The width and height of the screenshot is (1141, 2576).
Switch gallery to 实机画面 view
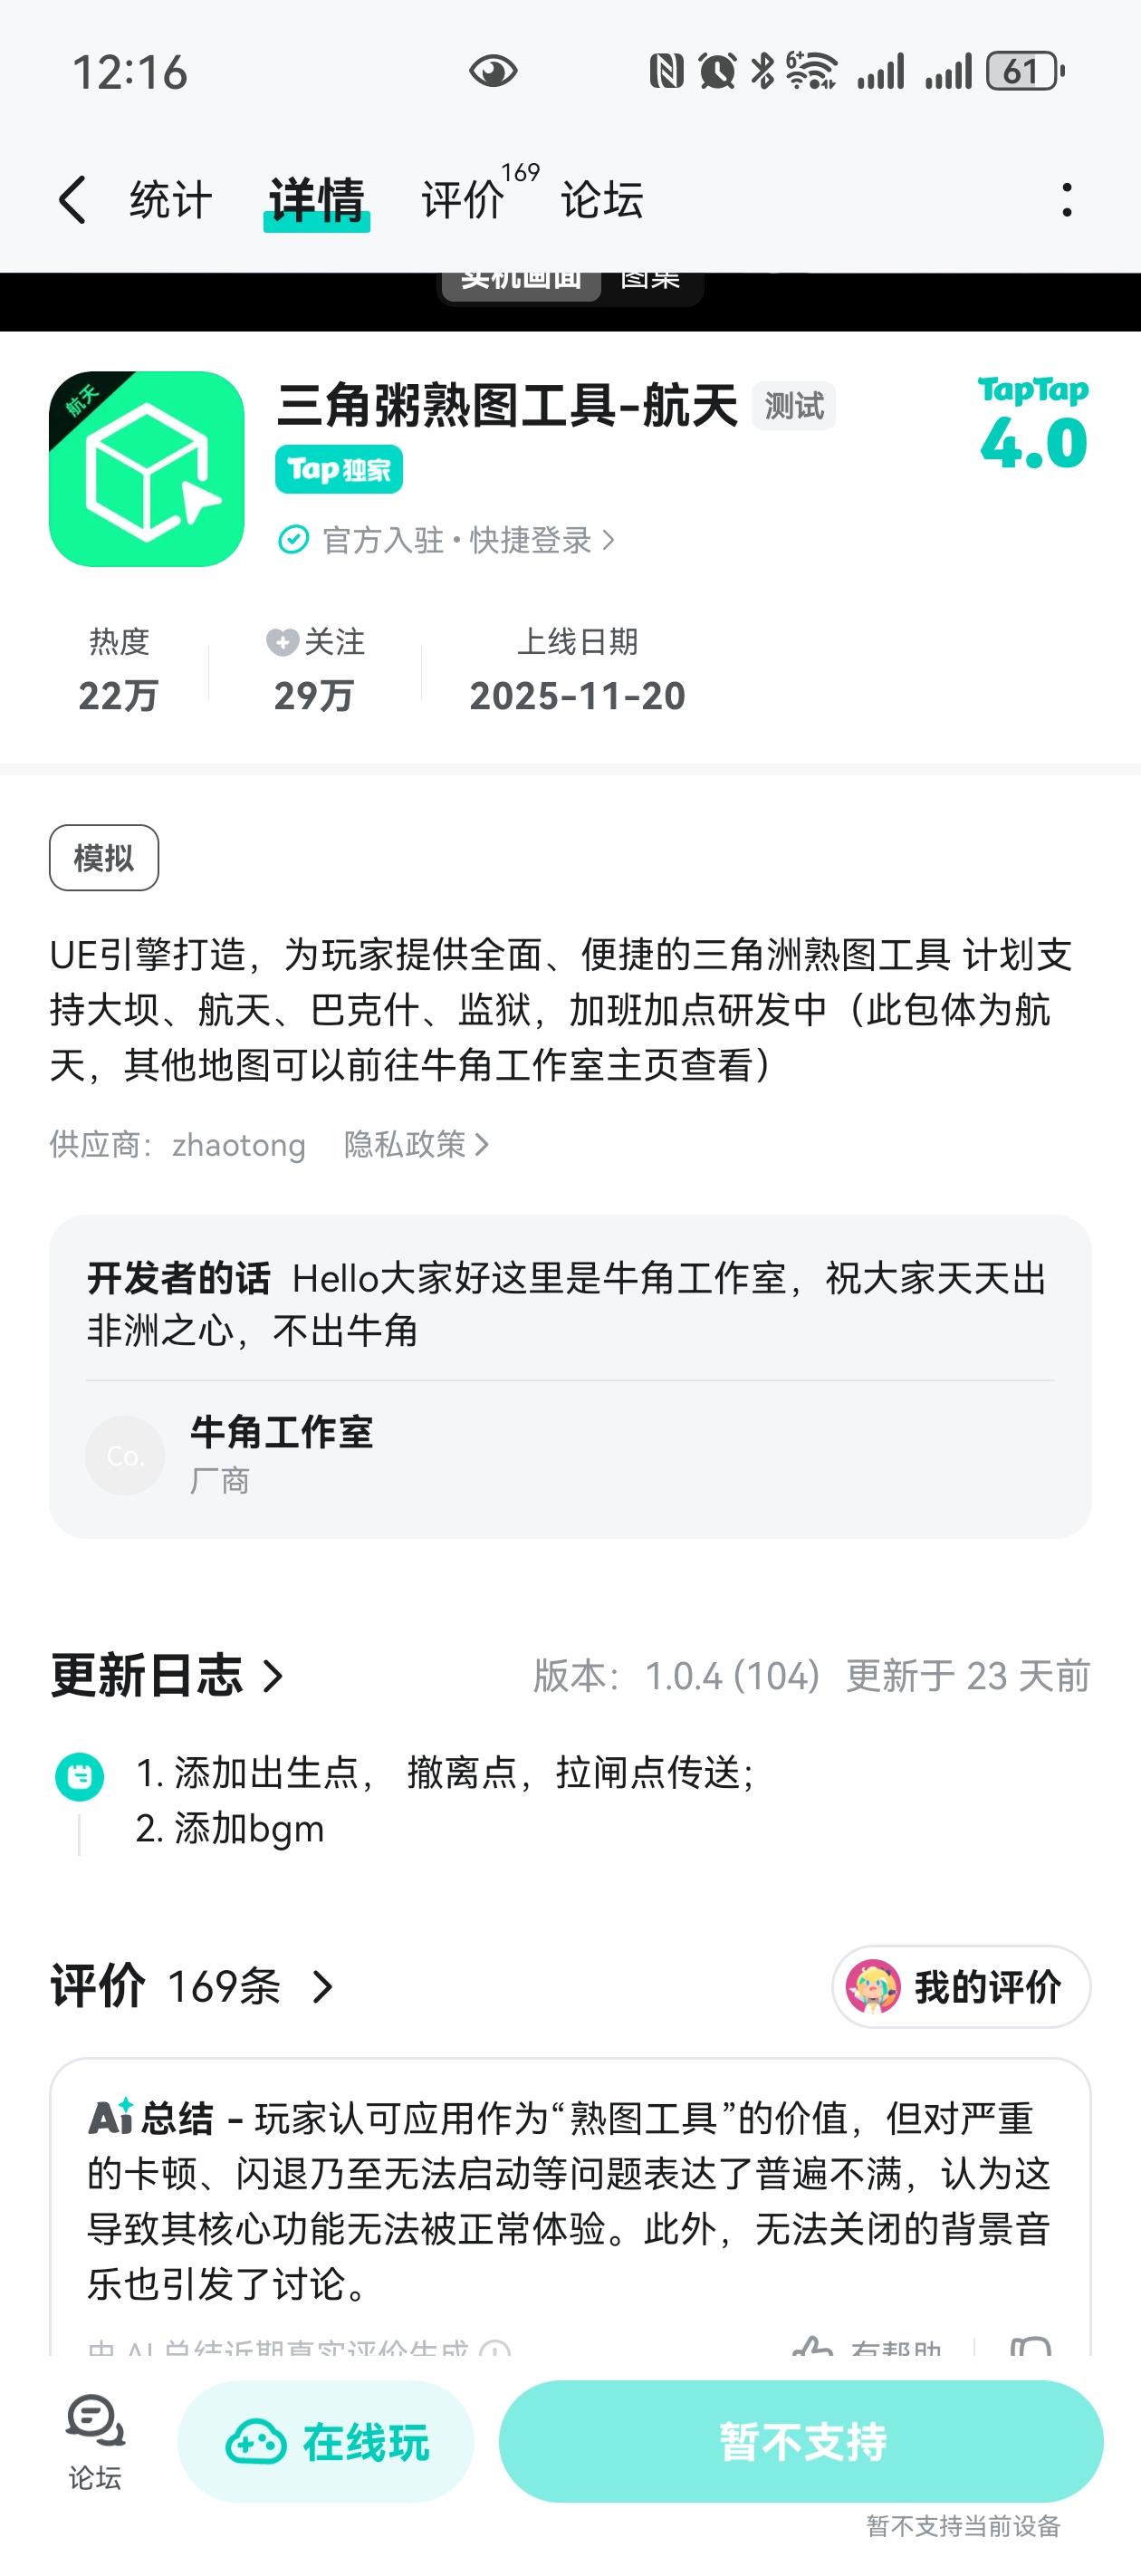(521, 280)
